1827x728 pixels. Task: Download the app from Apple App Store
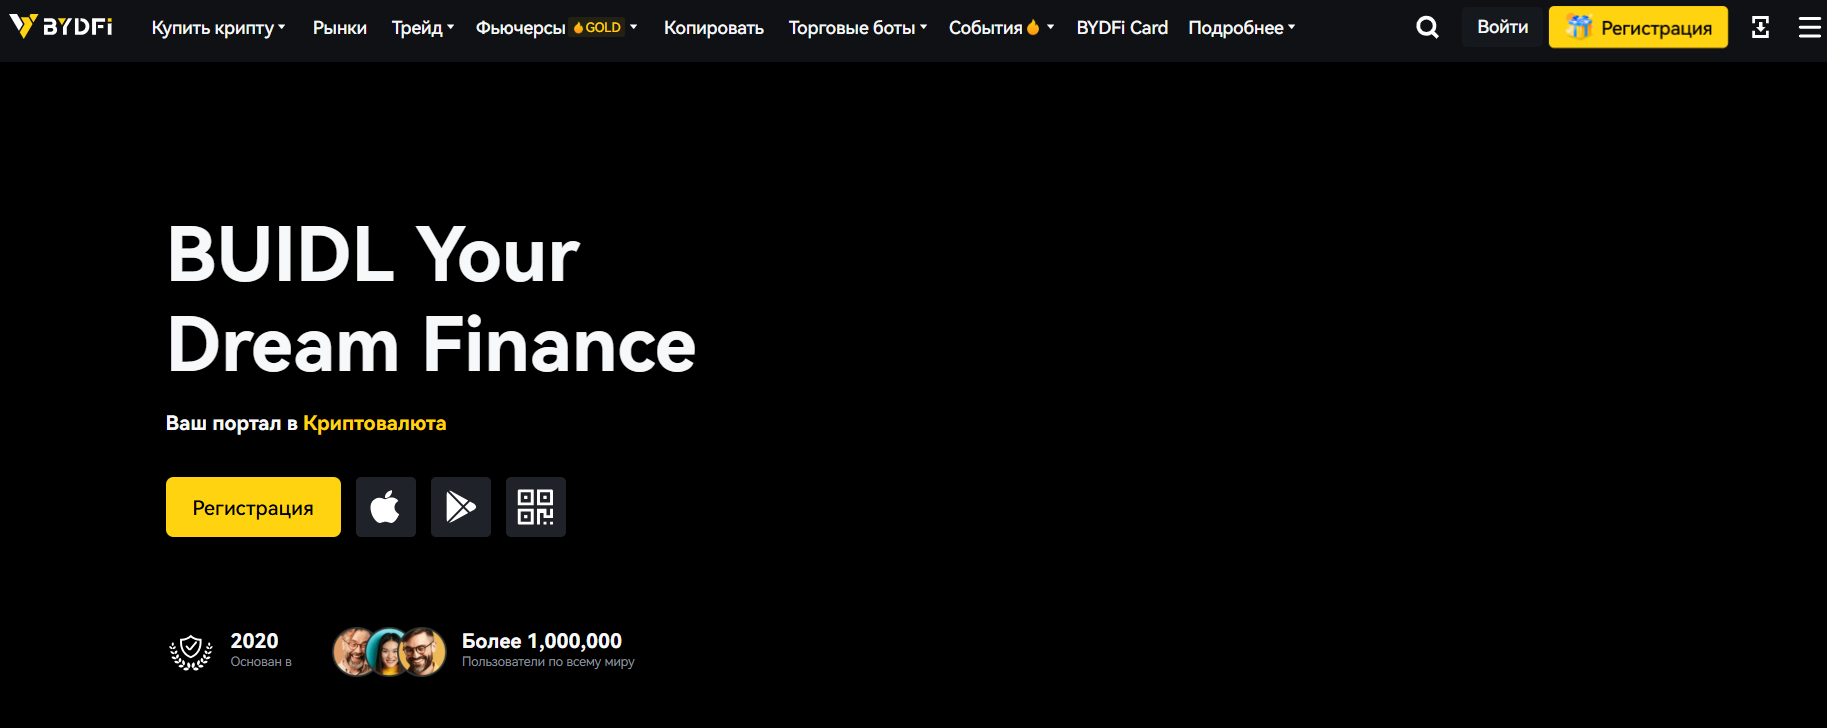(386, 507)
